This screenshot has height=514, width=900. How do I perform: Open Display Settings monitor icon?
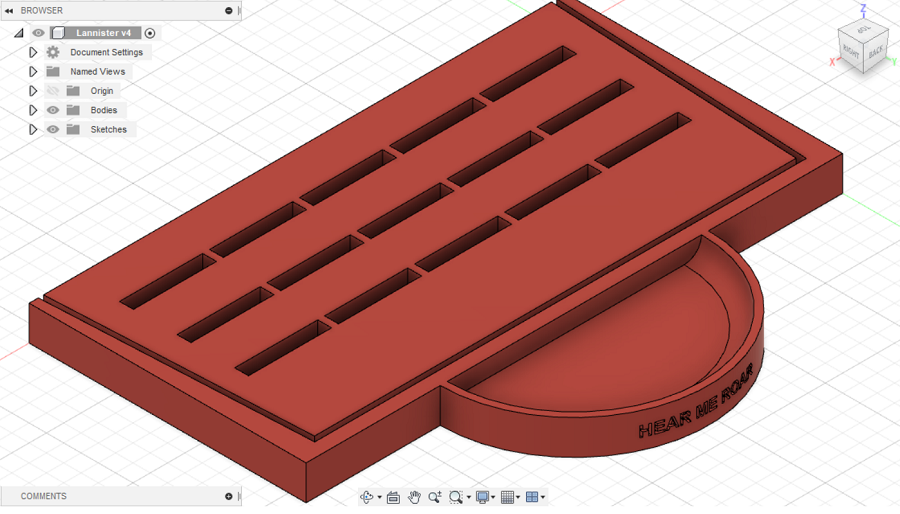(x=482, y=497)
